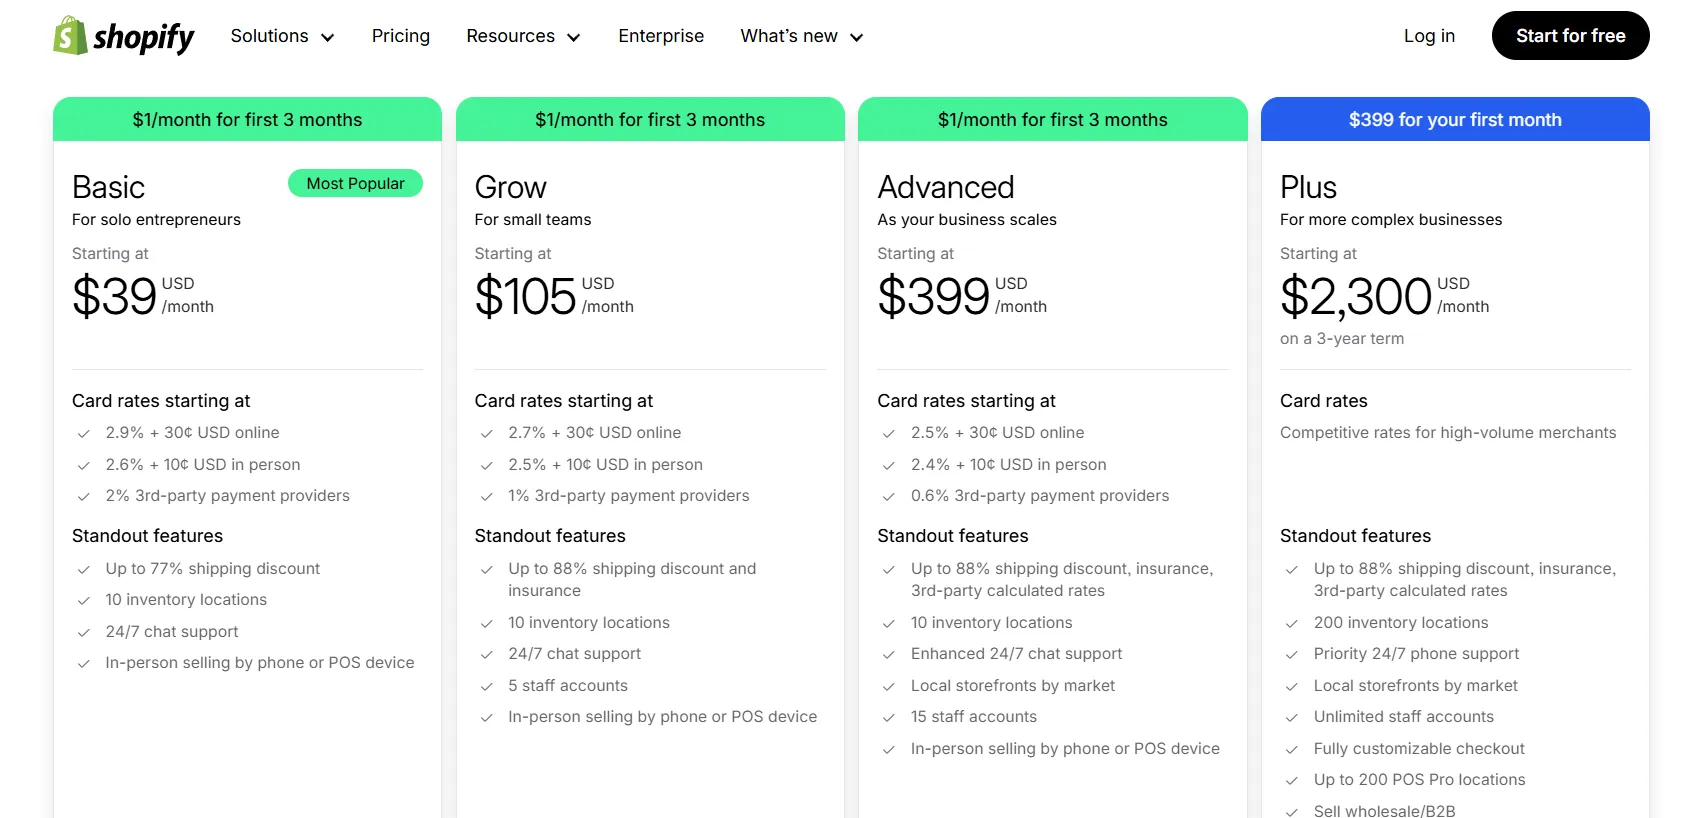Screen dimensions: 1708x818
Task: Click the checkmark next to "15 staff accounts" under Advanced
Action: [889, 717]
